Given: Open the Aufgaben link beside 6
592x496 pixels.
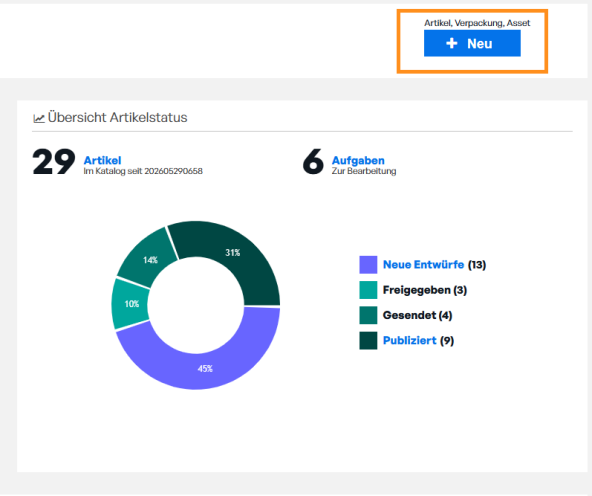Looking at the screenshot, I should pyautogui.click(x=358, y=160).
